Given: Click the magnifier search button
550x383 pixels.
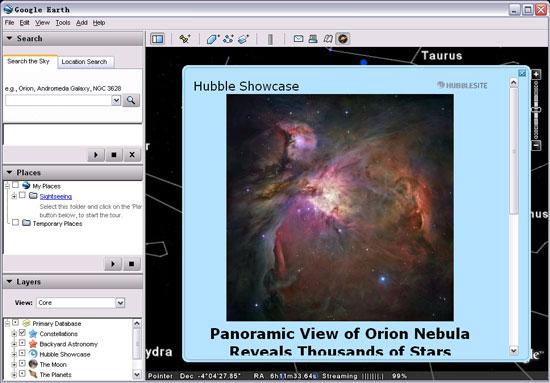Looking at the screenshot, I should click(131, 100).
